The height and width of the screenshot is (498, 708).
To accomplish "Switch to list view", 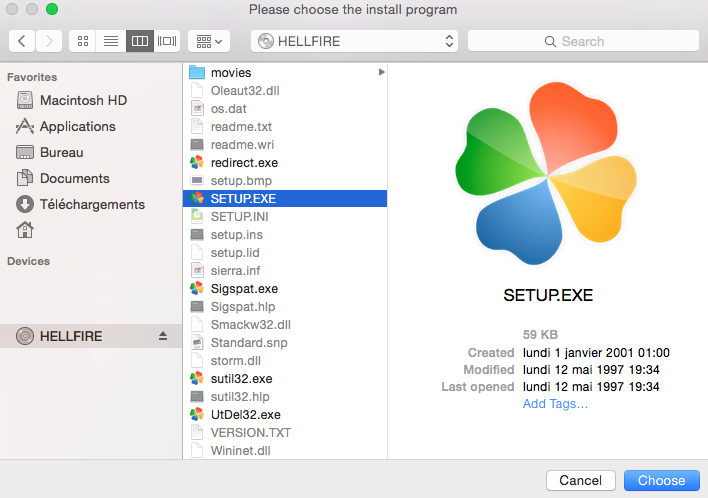I will [111, 42].
